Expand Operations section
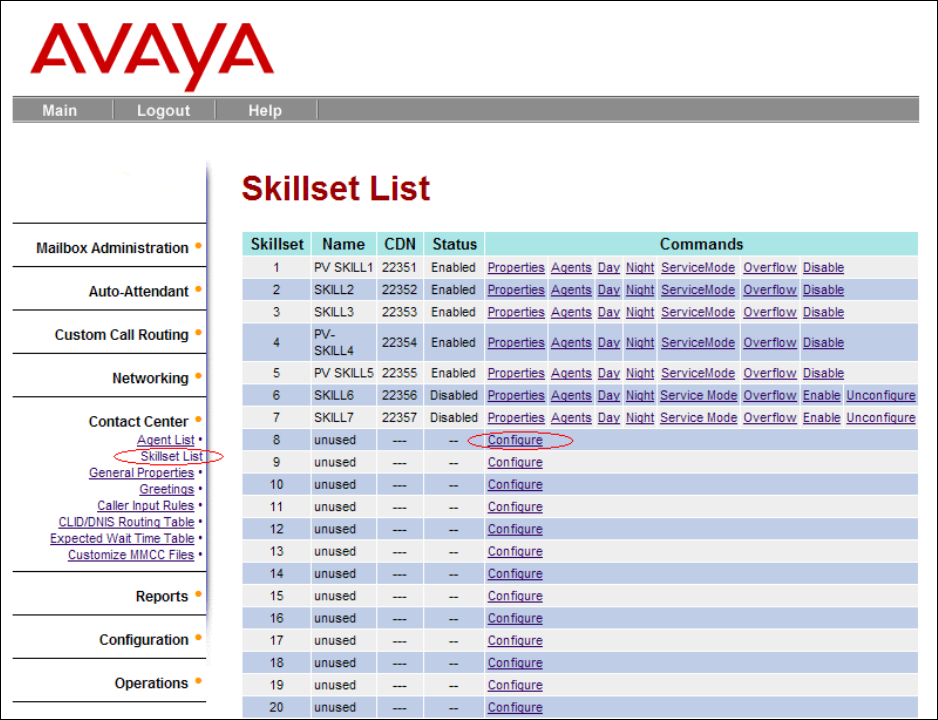This screenshot has height=720, width=938. pos(151,683)
